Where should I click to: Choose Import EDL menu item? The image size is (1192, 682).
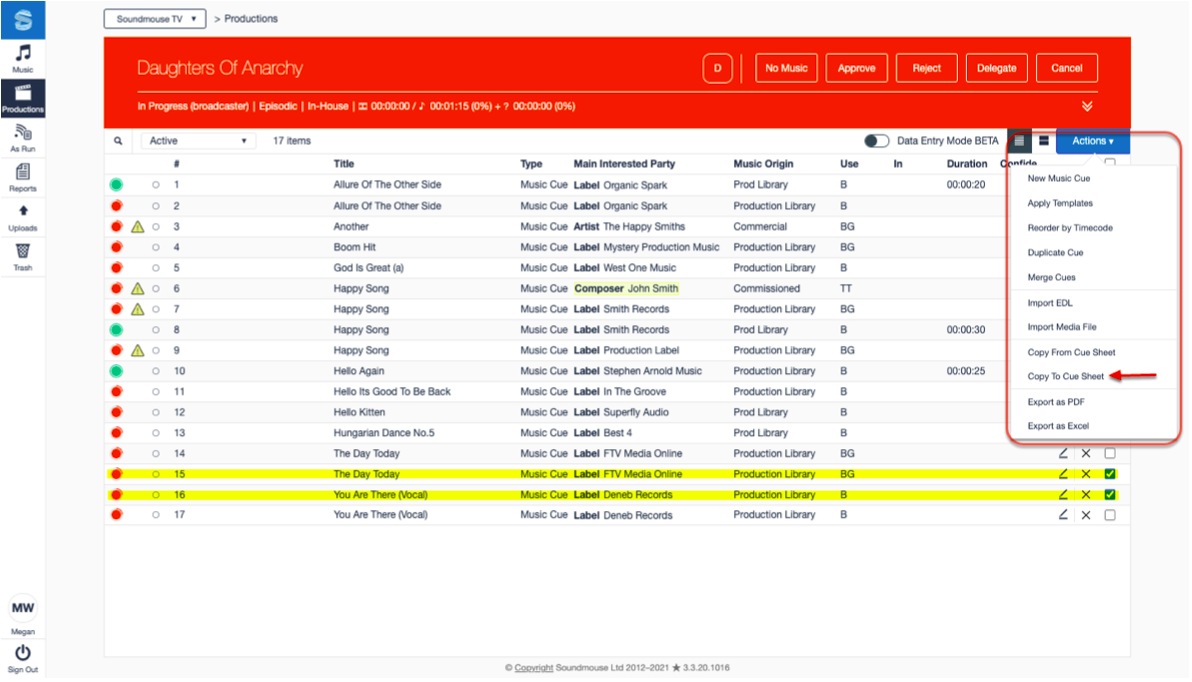coord(1050,303)
